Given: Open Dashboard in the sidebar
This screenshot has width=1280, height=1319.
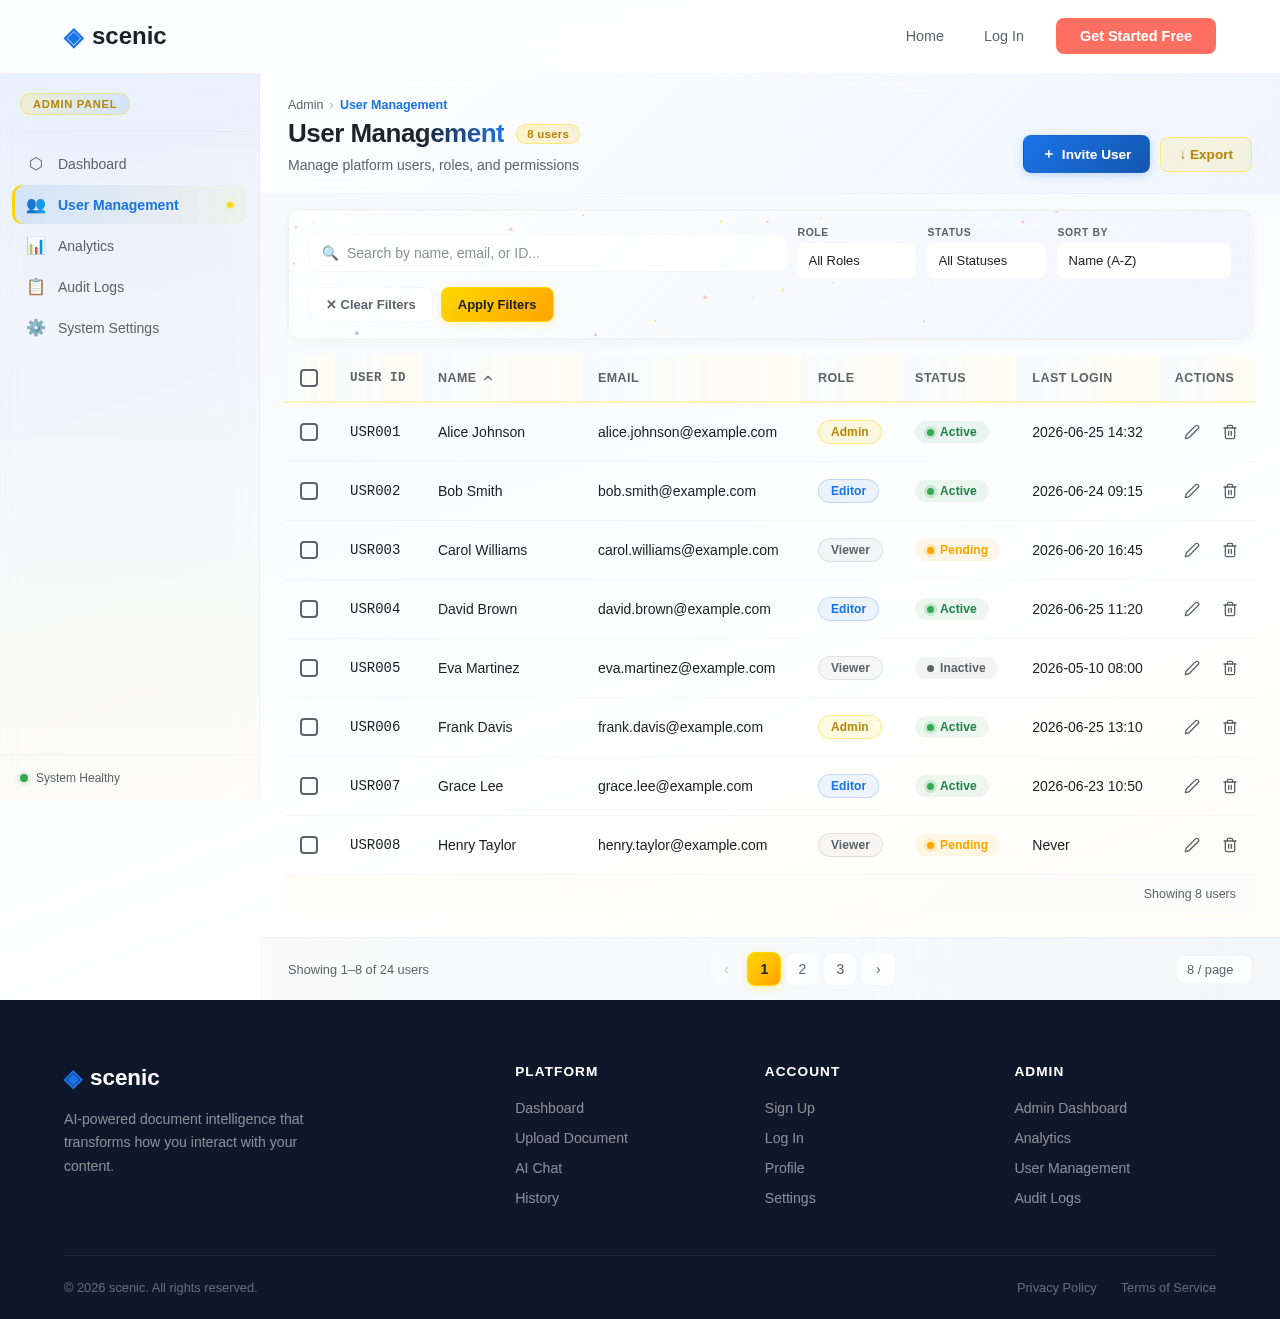Looking at the screenshot, I should 129,164.
